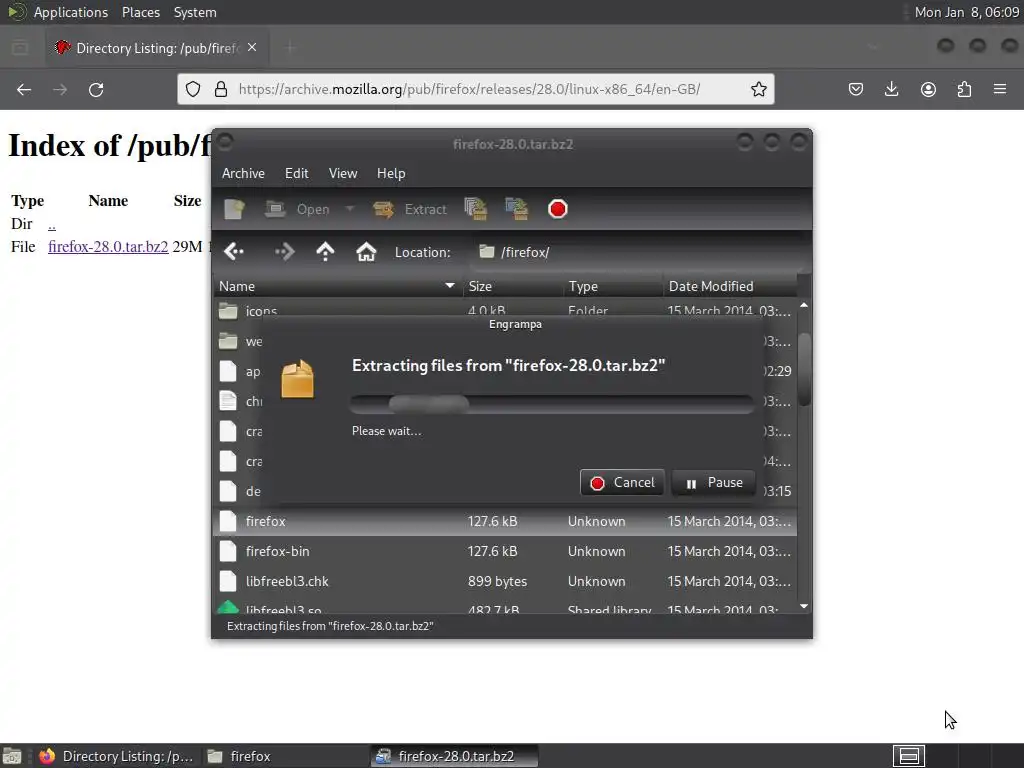Click the Engrampa new archive toolbar icon

[x=234, y=209]
